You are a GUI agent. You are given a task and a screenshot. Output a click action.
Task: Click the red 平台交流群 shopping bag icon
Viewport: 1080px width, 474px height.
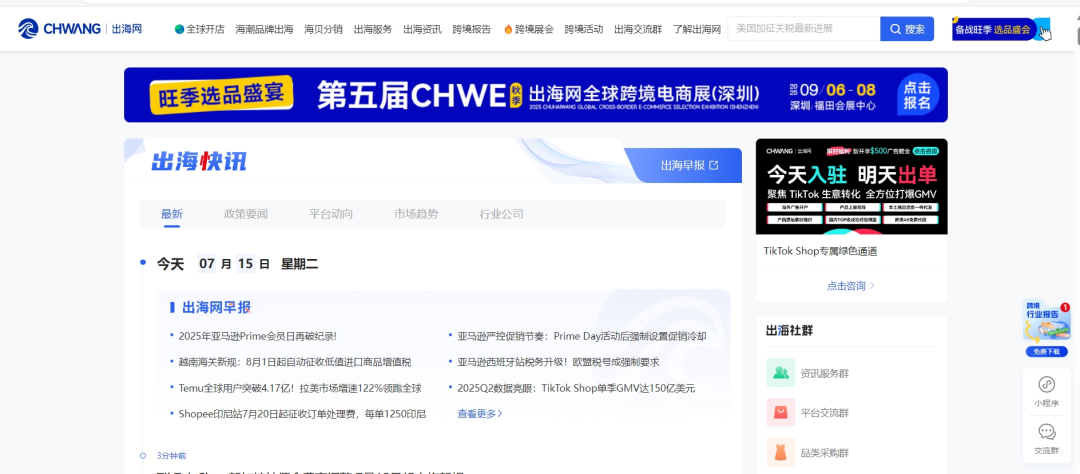pos(780,412)
